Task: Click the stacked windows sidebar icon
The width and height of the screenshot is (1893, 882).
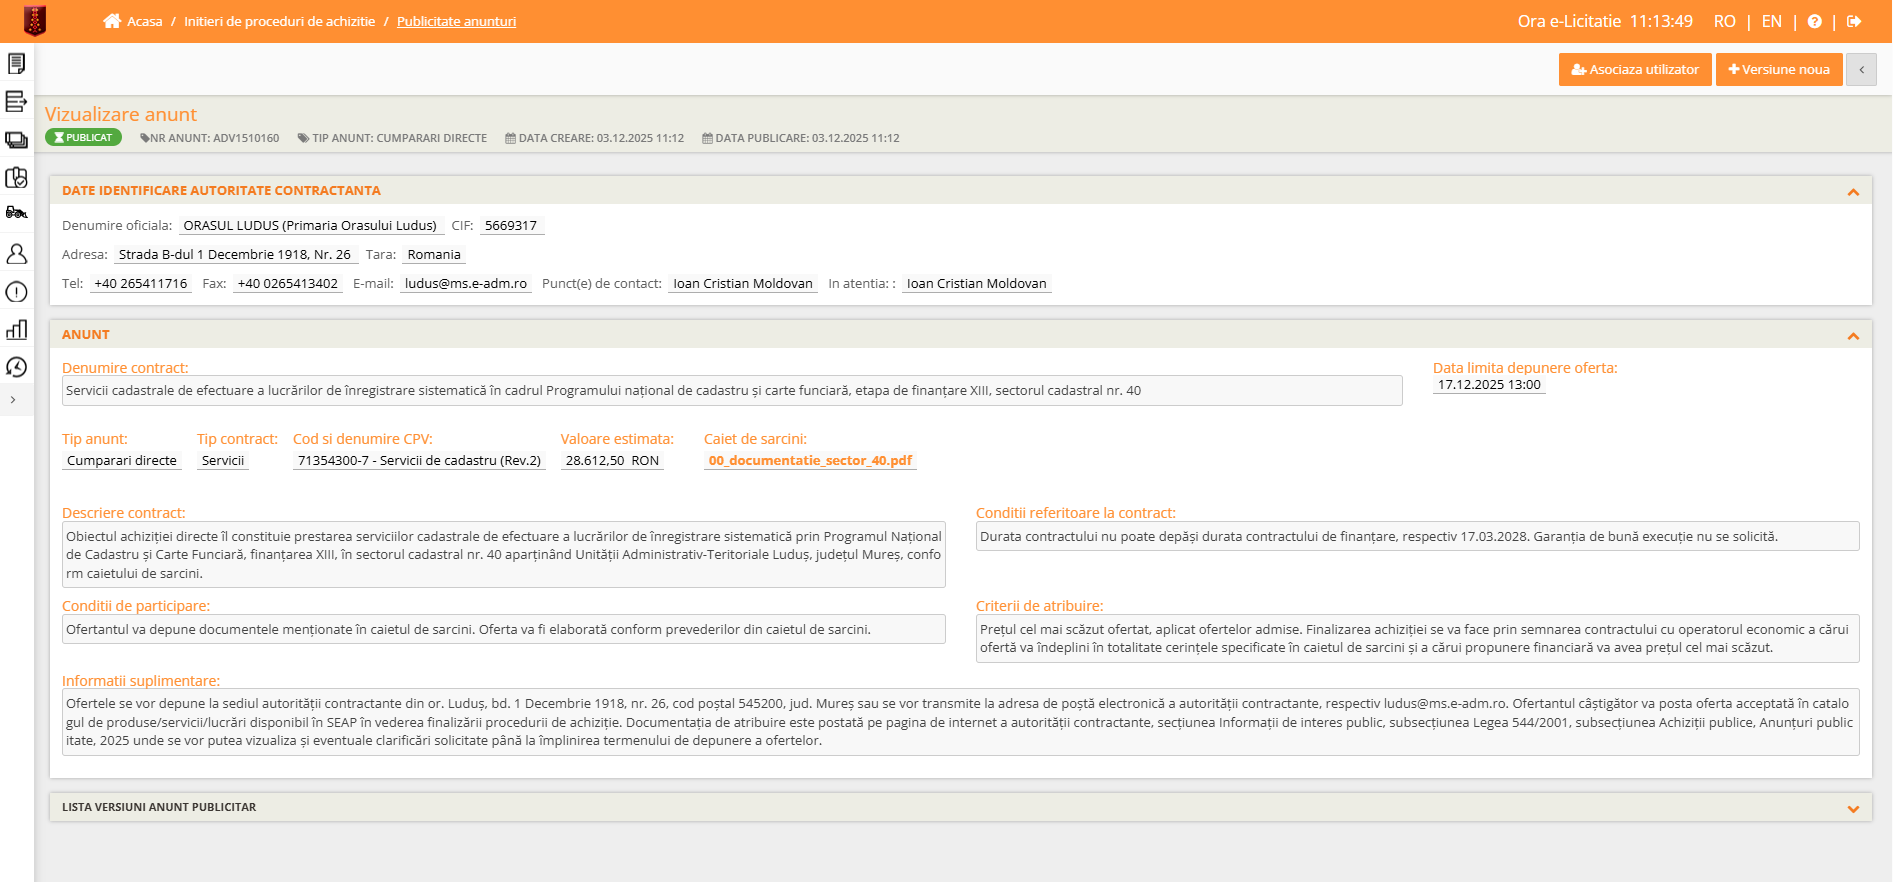Action: point(16,140)
